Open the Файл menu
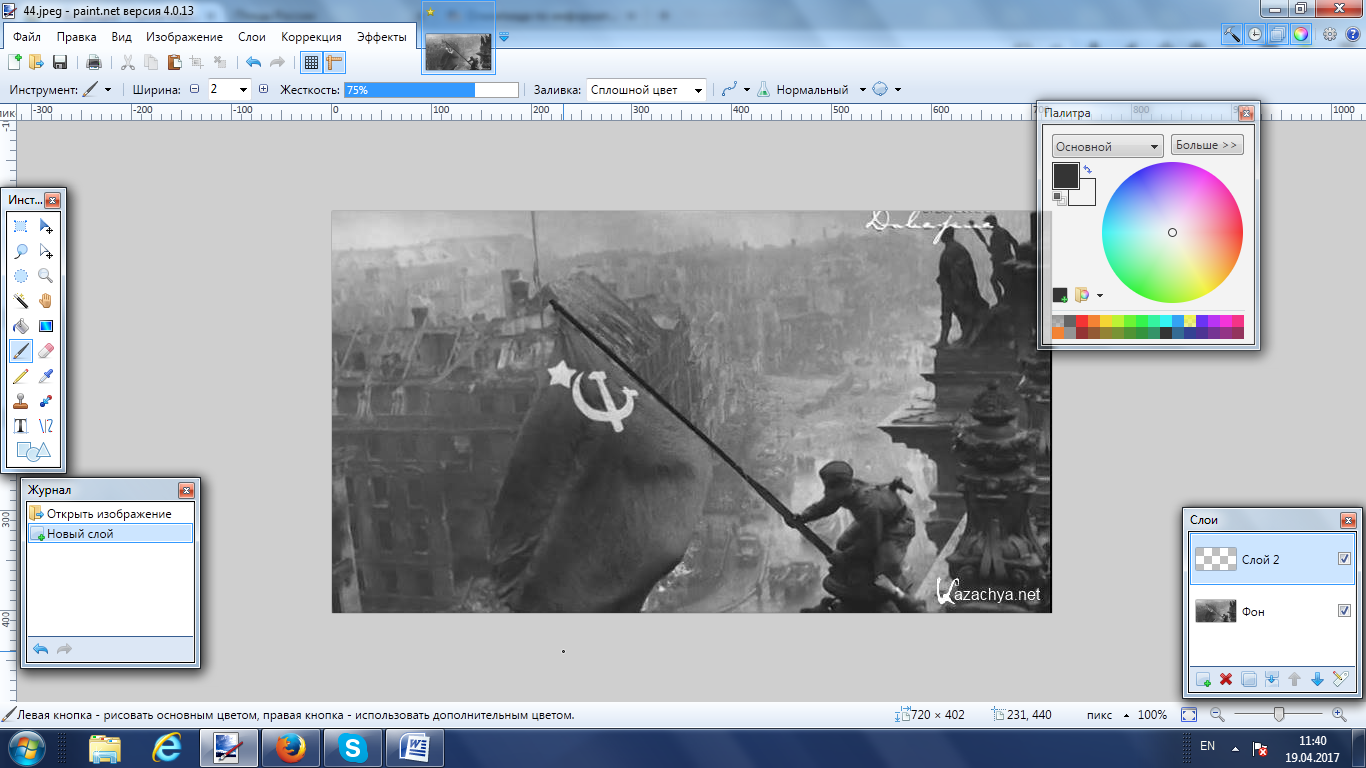The width and height of the screenshot is (1366, 768). (x=27, y=37)
